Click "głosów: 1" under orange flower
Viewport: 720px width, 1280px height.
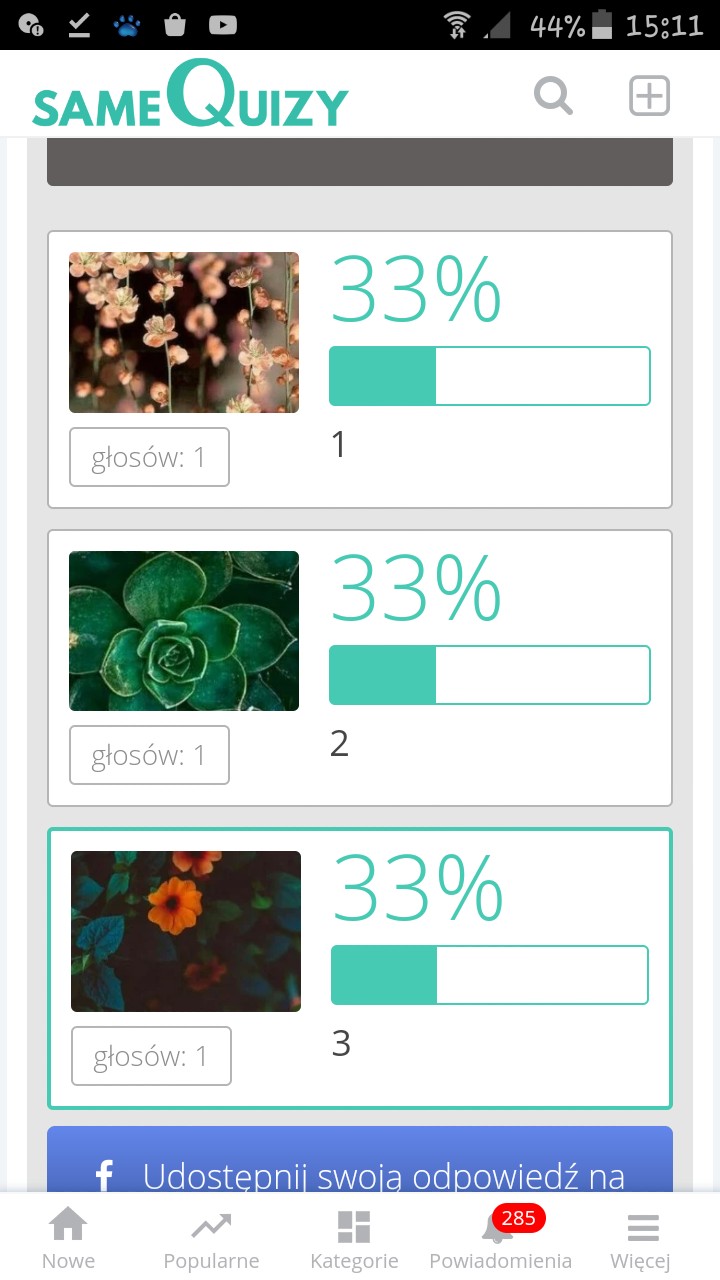[x=151, y=1056]
